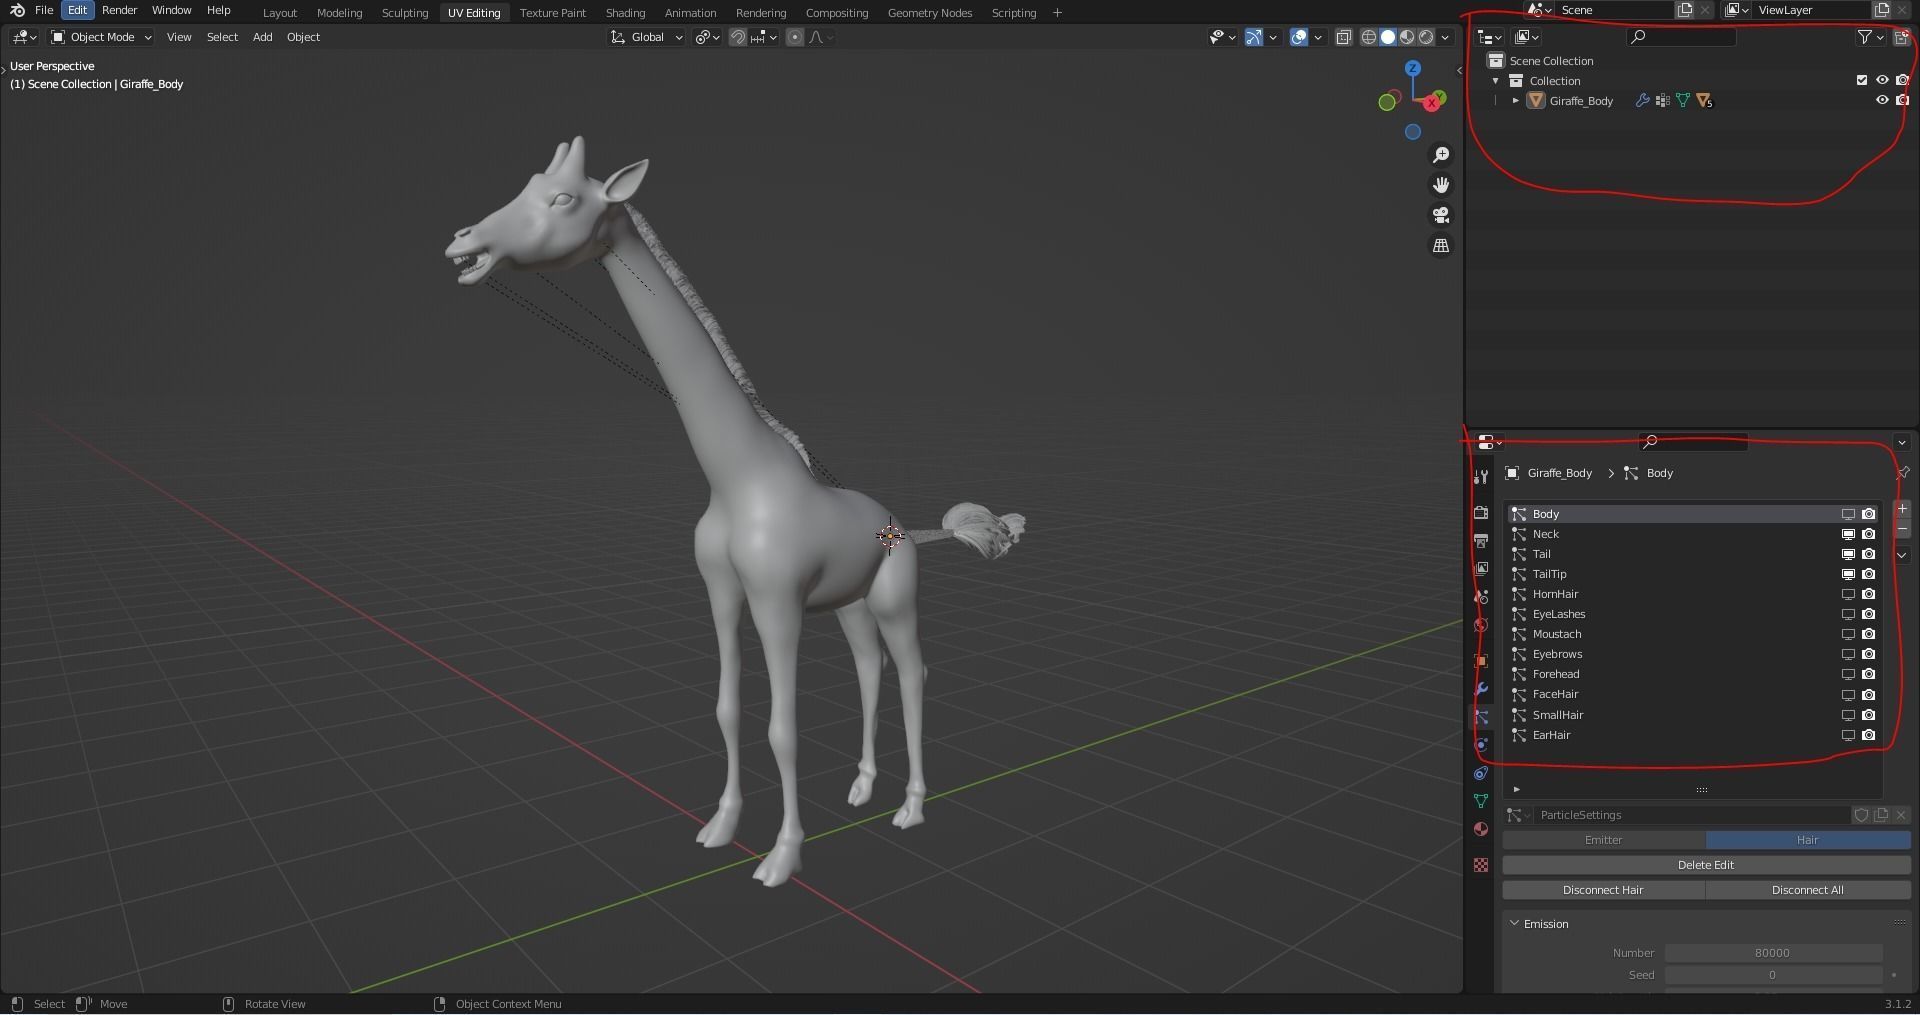Add a particle system slot with plus
Image resolution: width=1920 pixels, height=1015 pixels.
pyautogui.click(x=1902, y=509)
